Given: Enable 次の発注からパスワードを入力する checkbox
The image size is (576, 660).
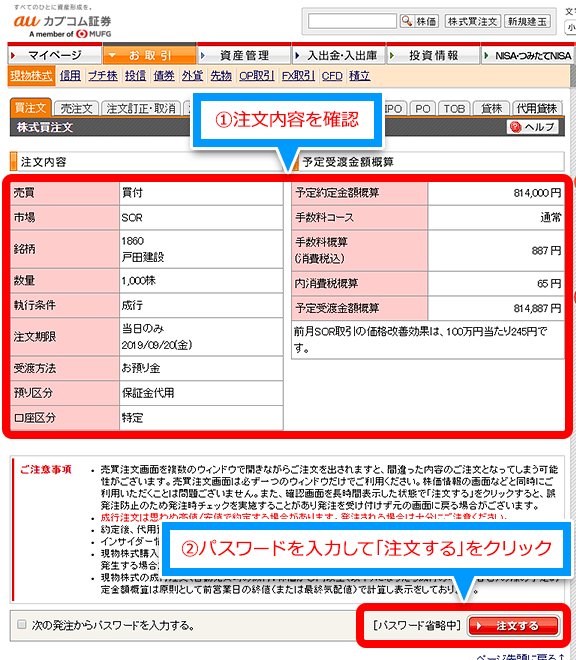Looking at the screenshot, I should 21,624.
